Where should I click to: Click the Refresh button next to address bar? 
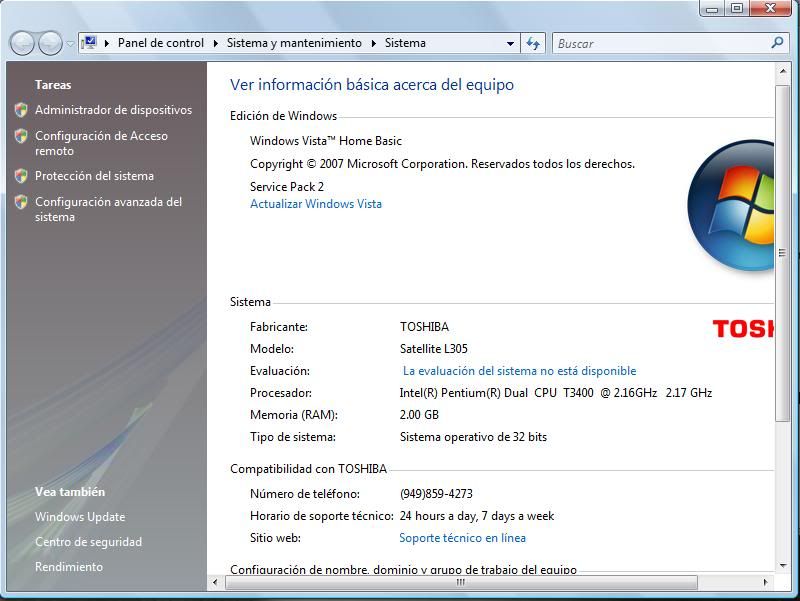point(533,43)
